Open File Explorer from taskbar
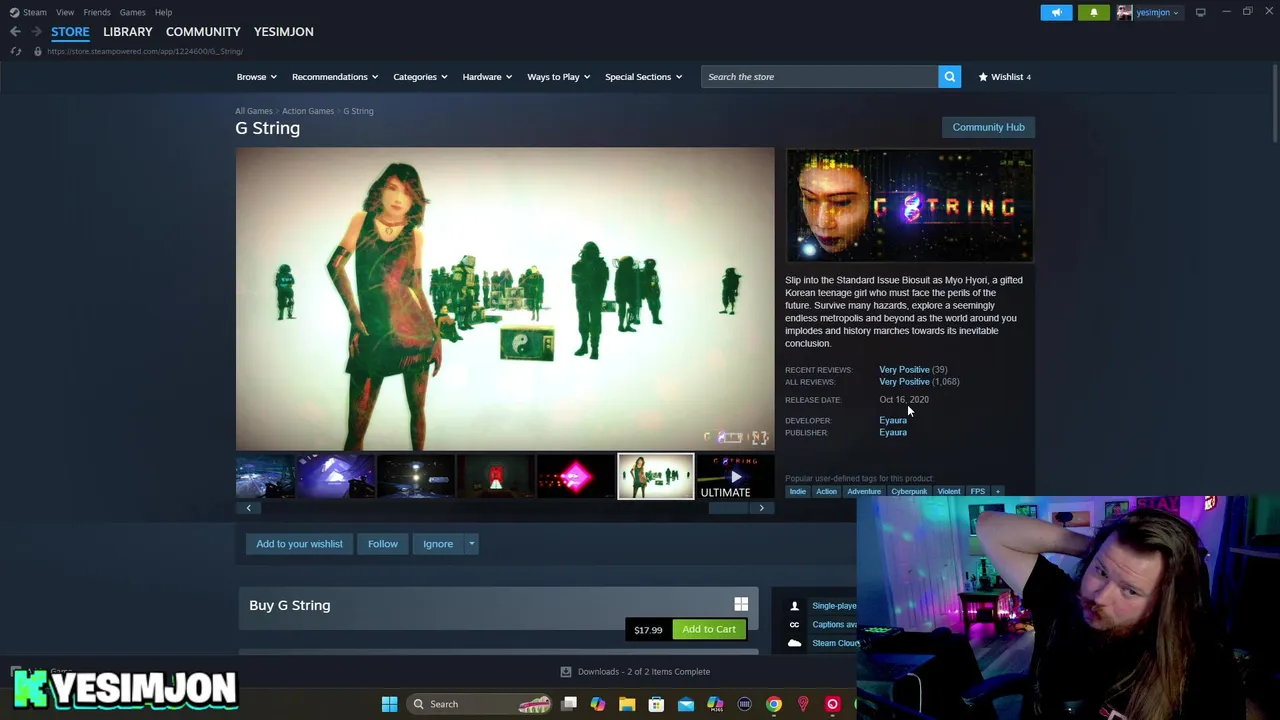 pyautogui.click(x=627, y=704)
